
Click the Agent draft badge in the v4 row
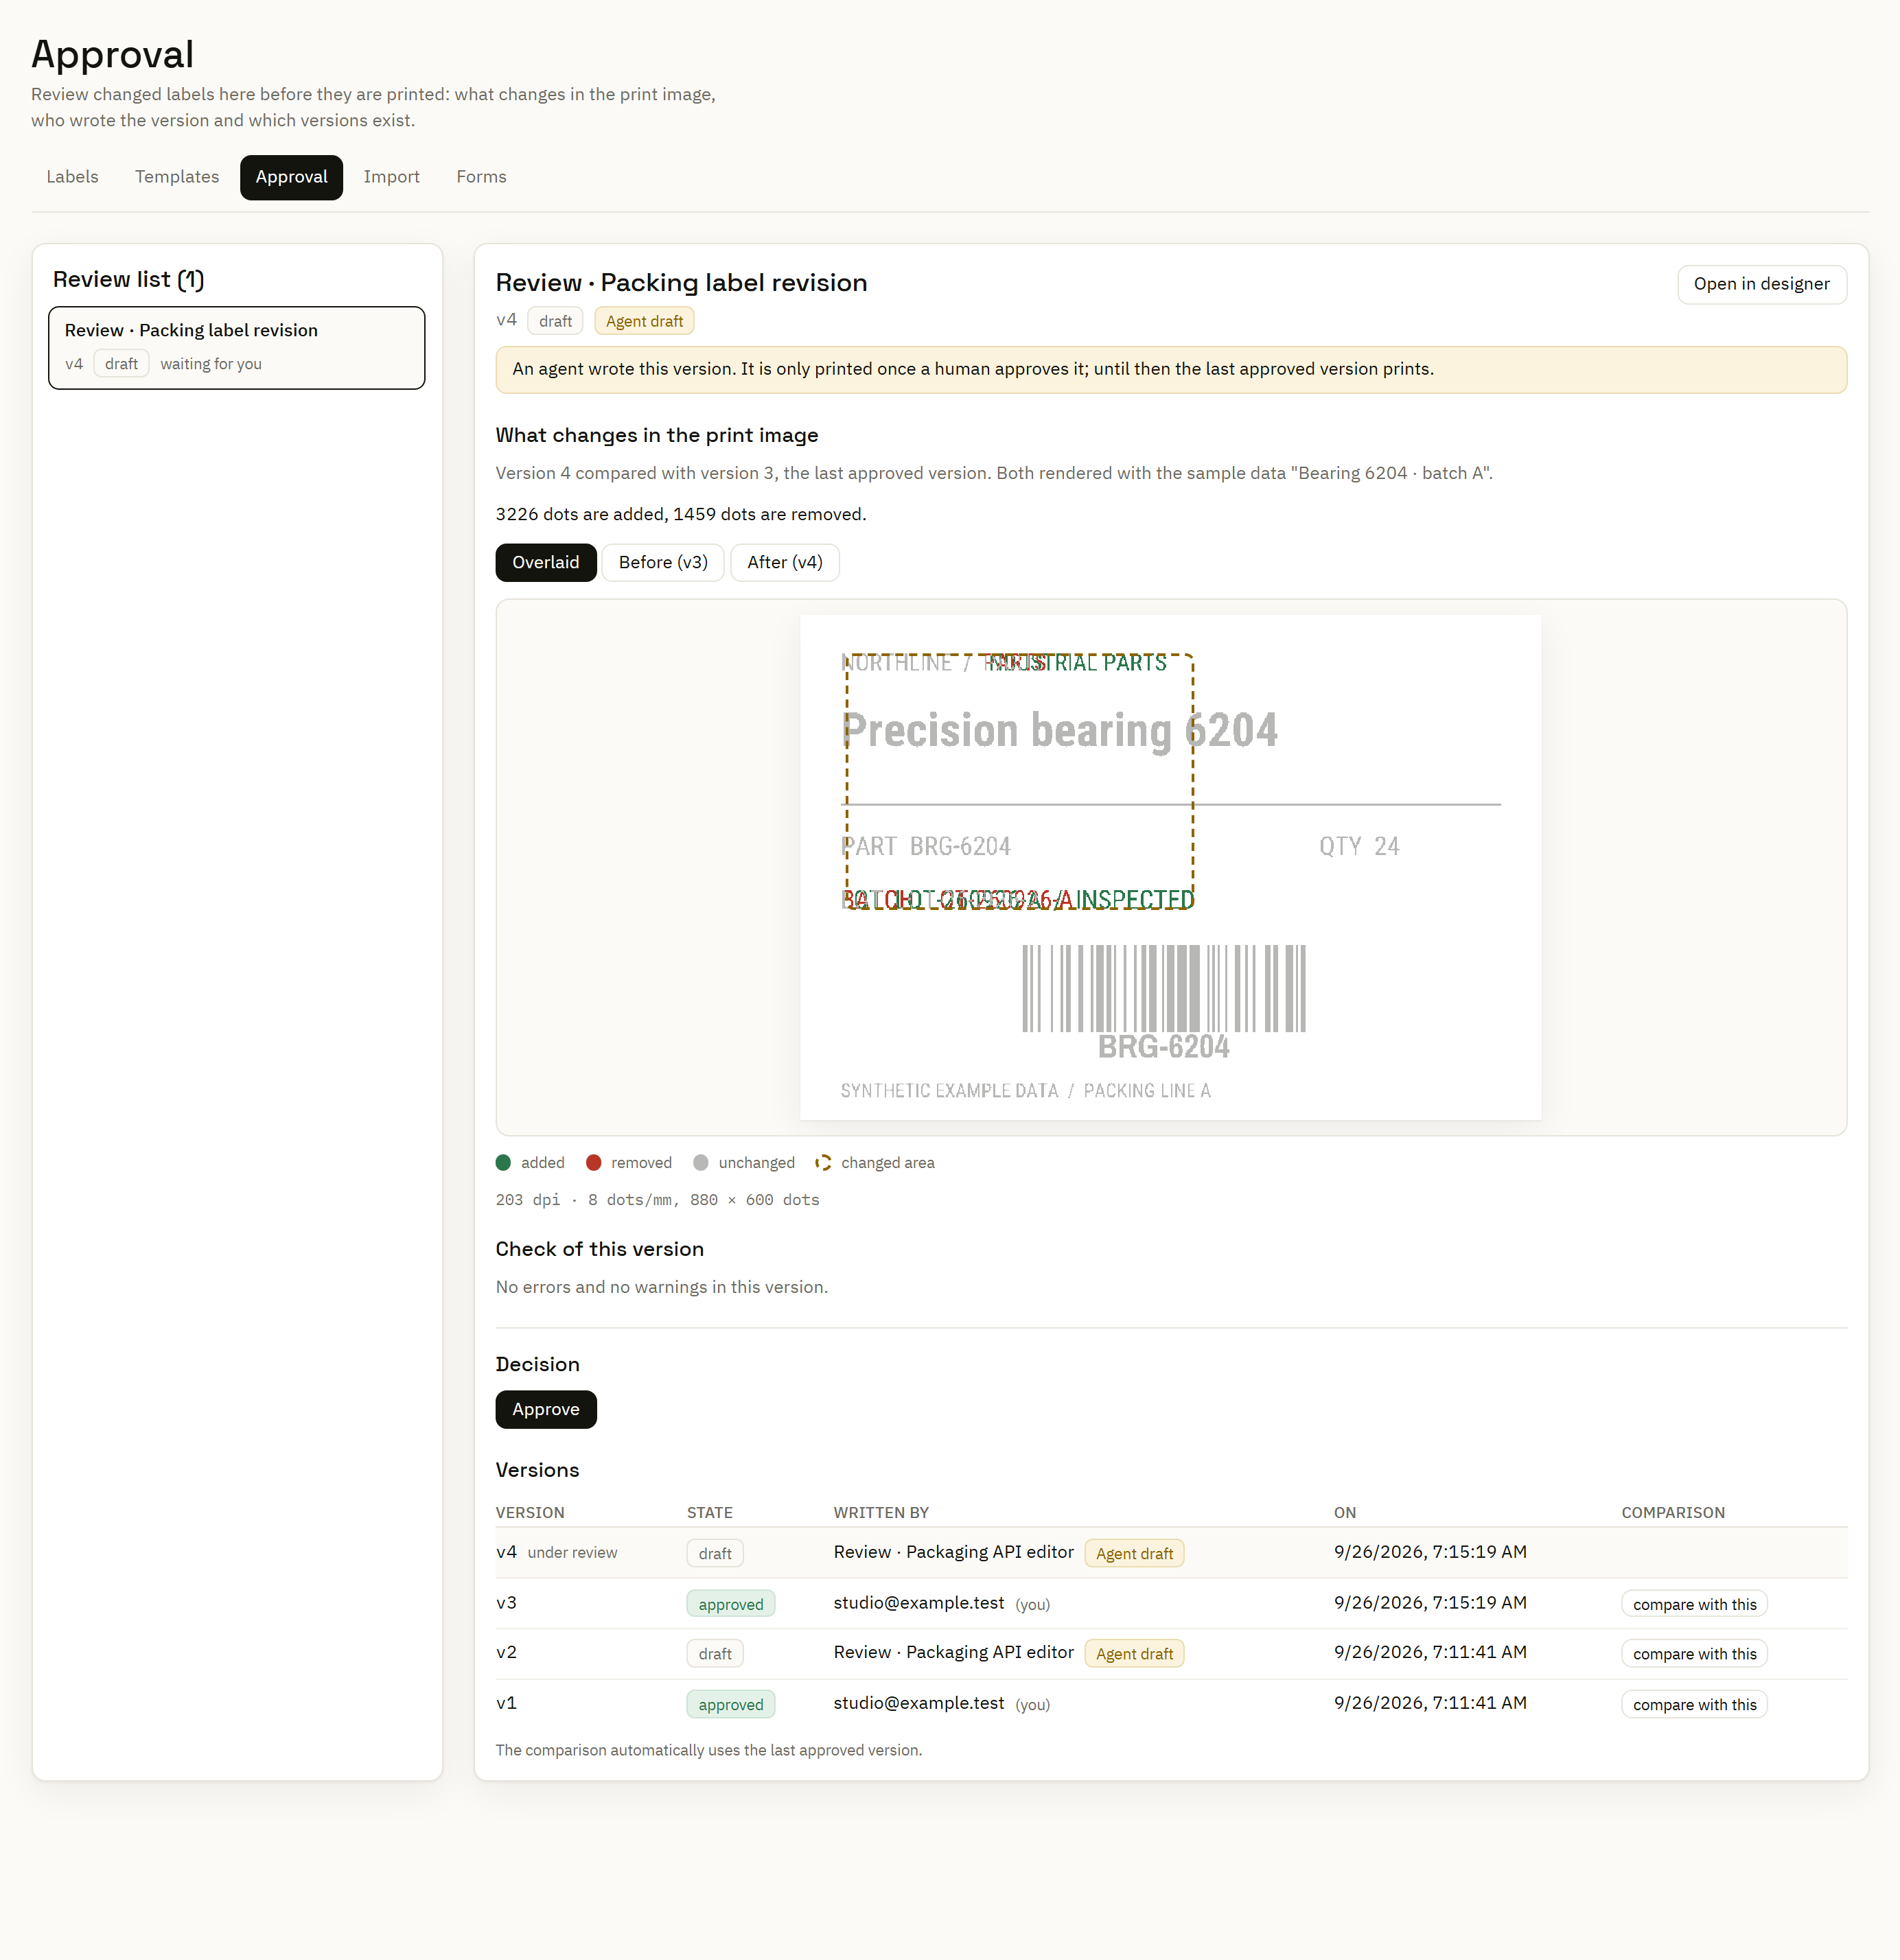(1134, 1553)
